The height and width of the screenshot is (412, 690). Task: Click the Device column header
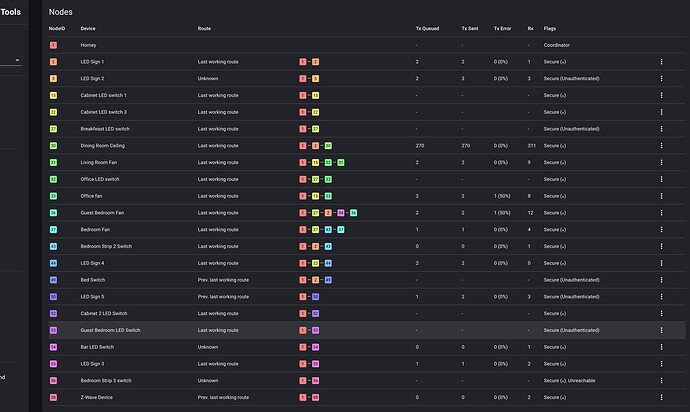(88, 28)
